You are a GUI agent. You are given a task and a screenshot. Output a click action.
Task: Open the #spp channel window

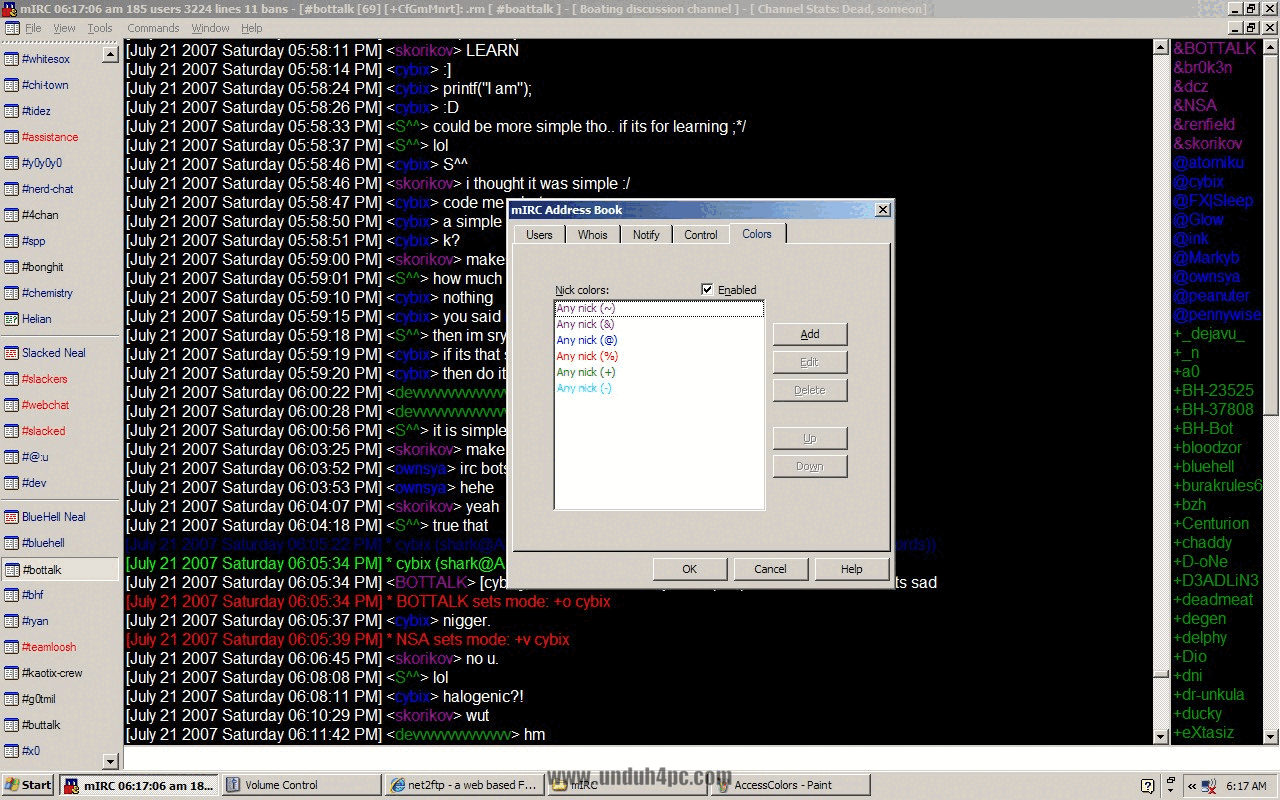60,241
